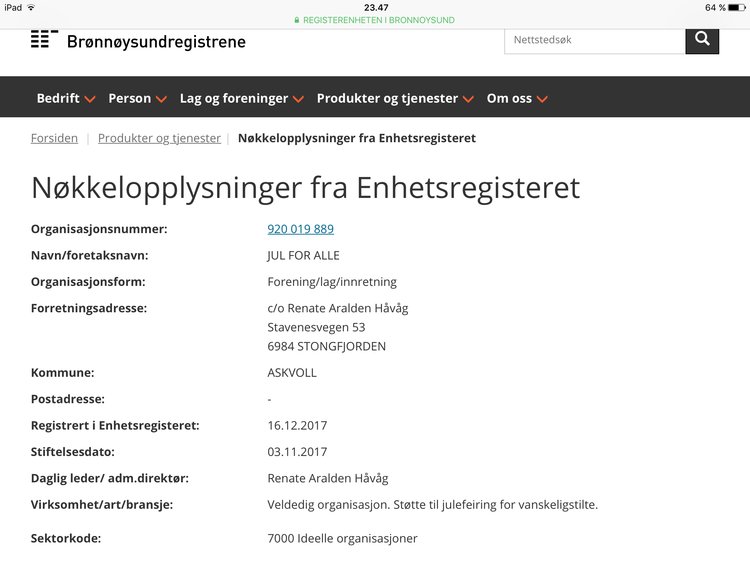
Task: Click the registration date 16.12.2017
Action: 297,425
